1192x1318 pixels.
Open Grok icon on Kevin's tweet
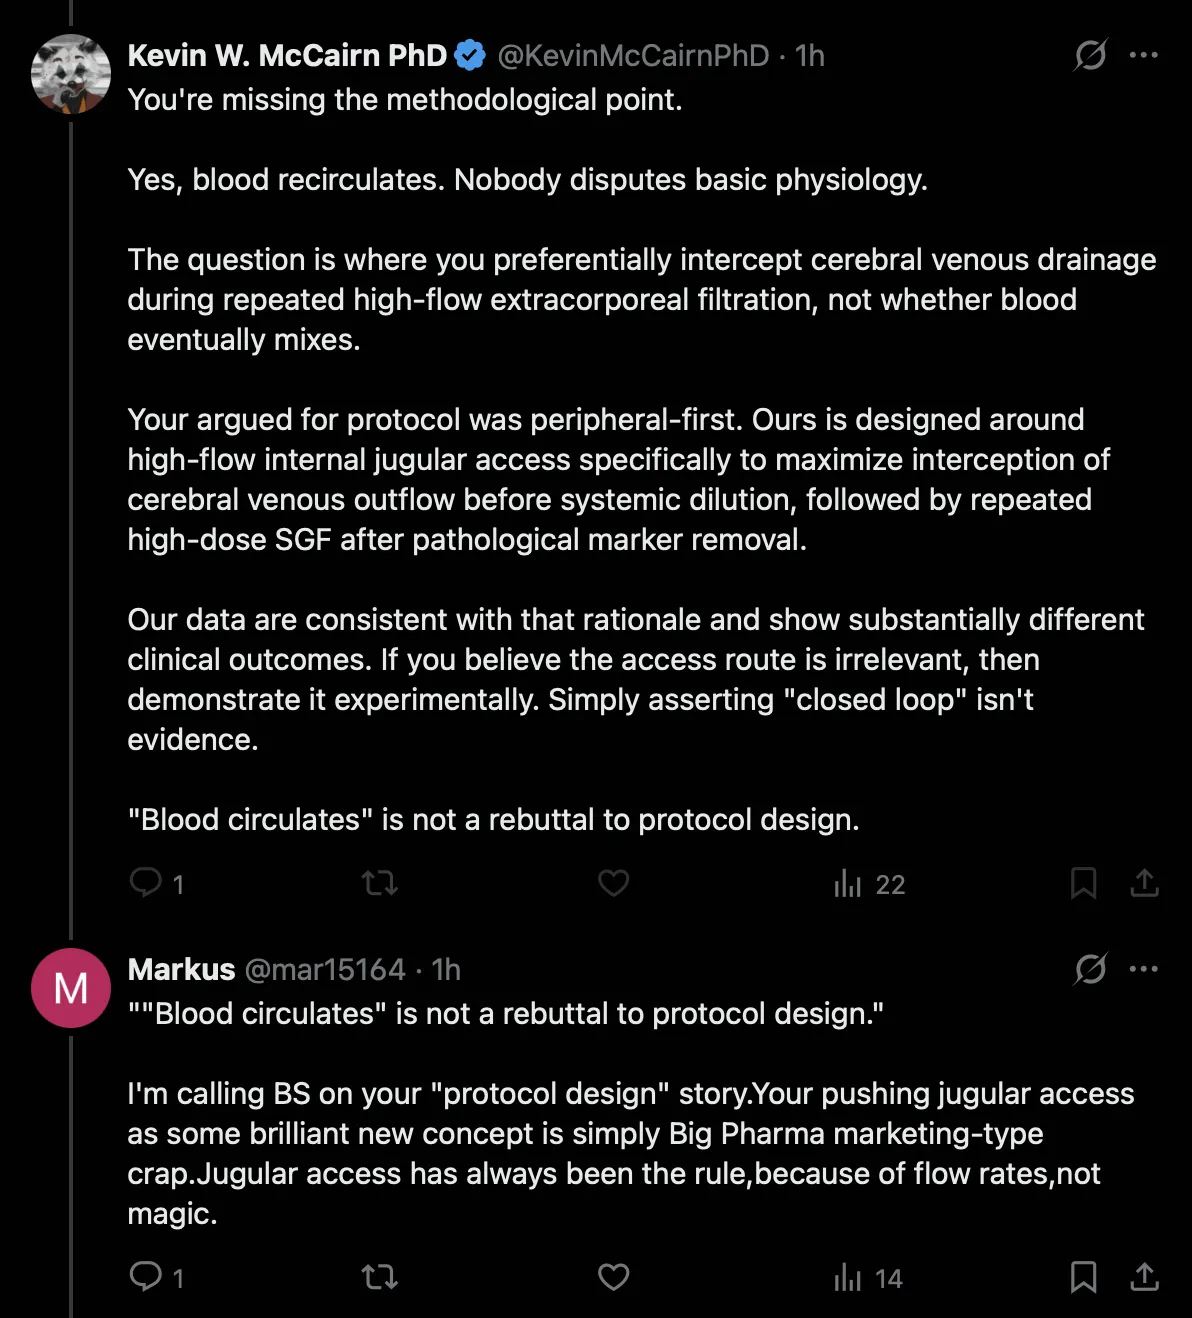[1090, 55]
